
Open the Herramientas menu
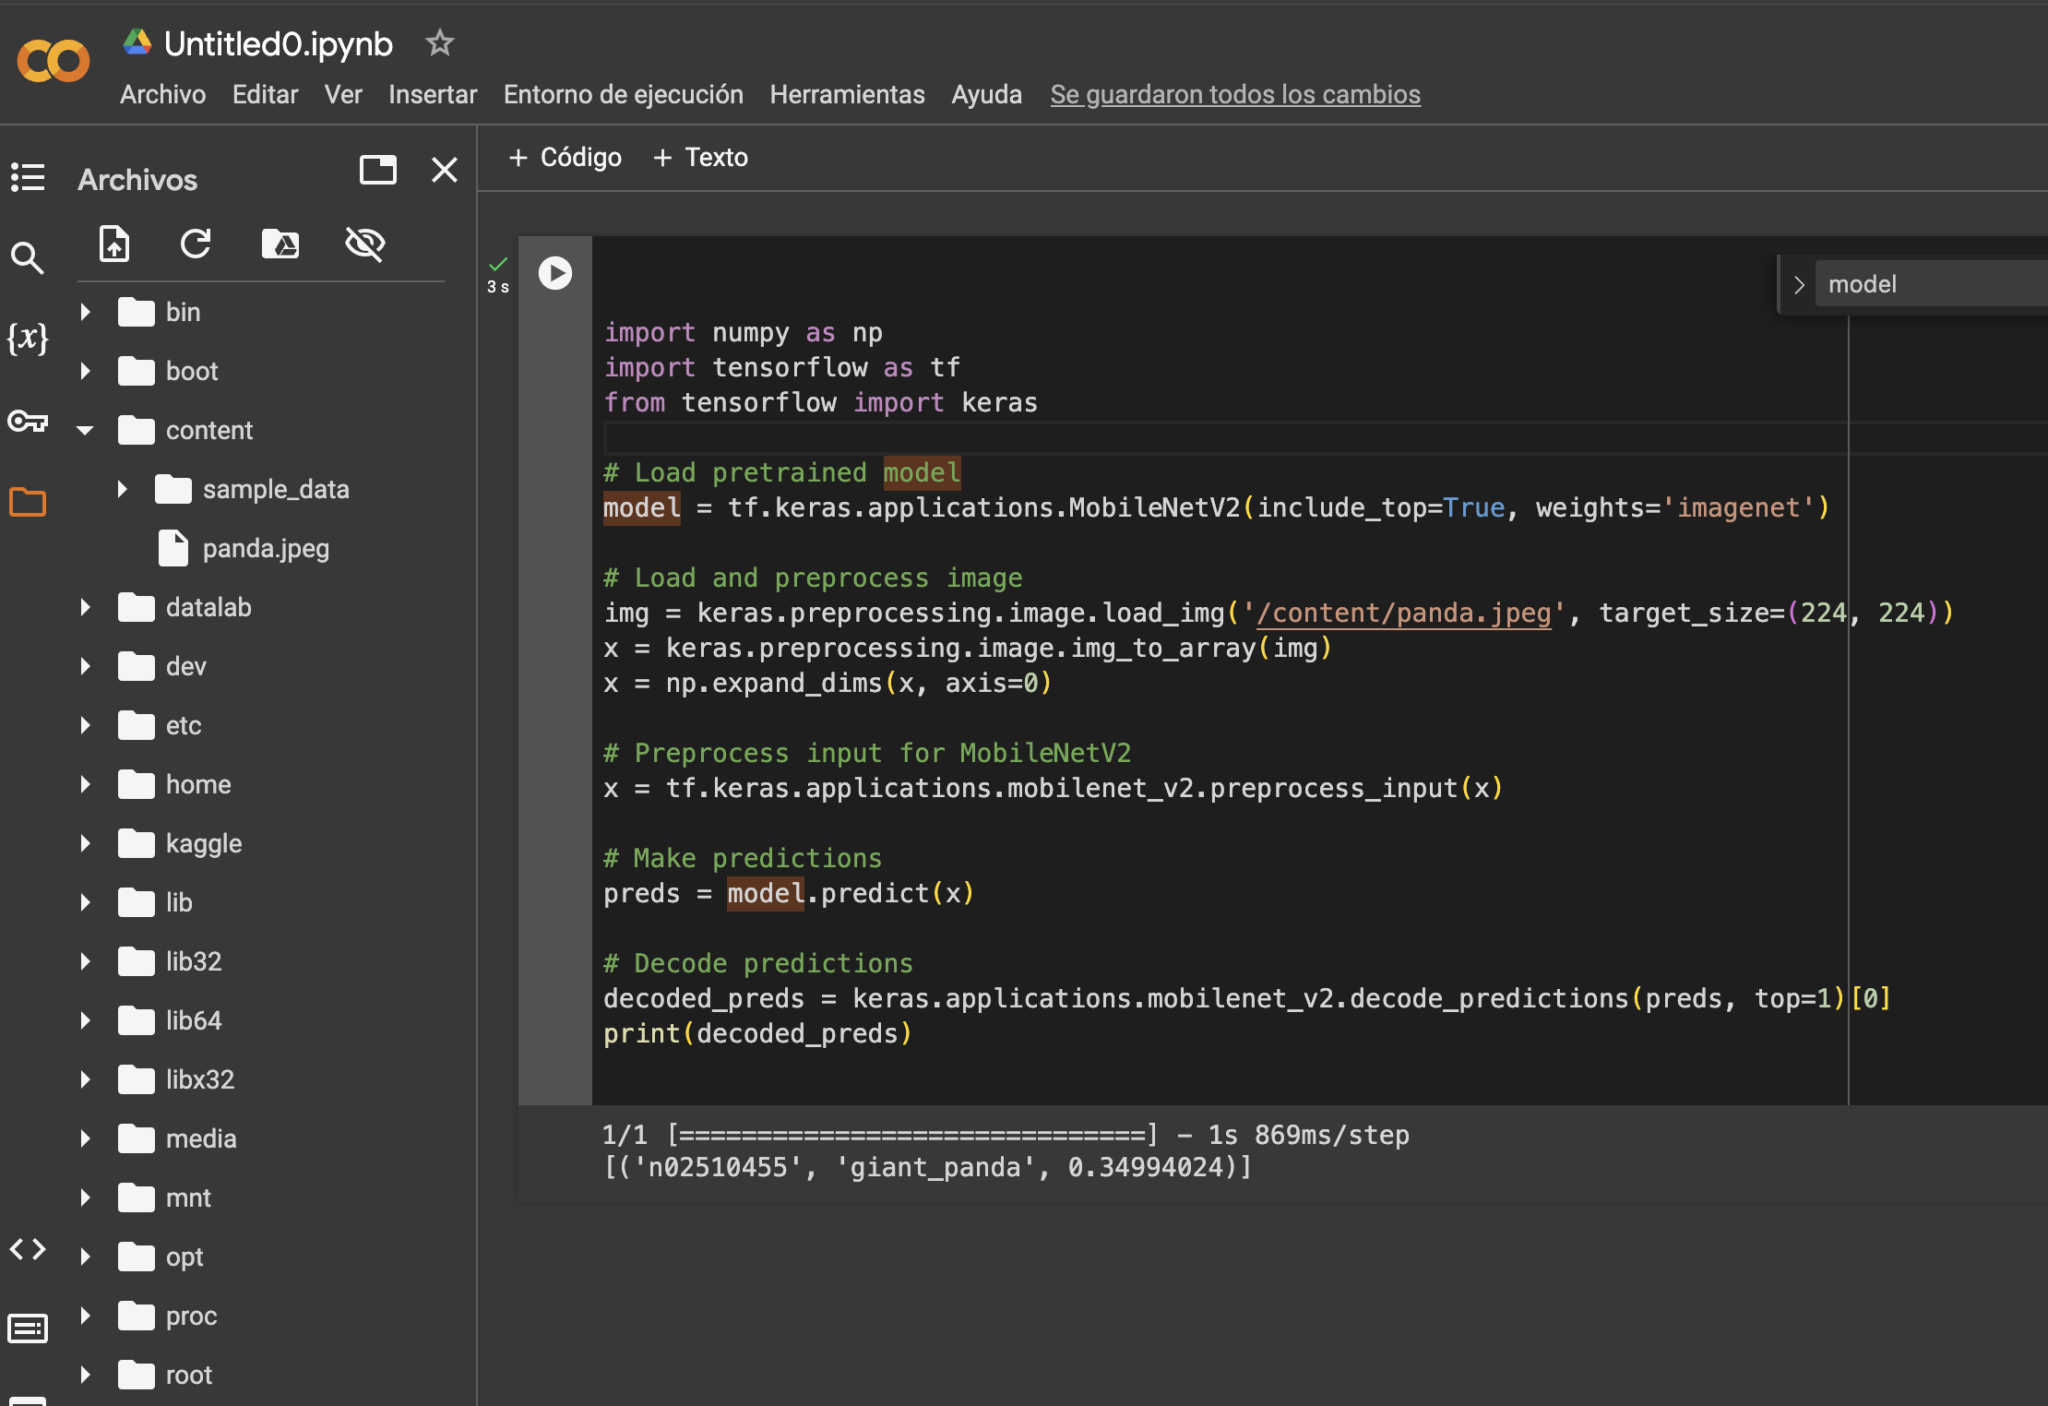tap(847, 95)
